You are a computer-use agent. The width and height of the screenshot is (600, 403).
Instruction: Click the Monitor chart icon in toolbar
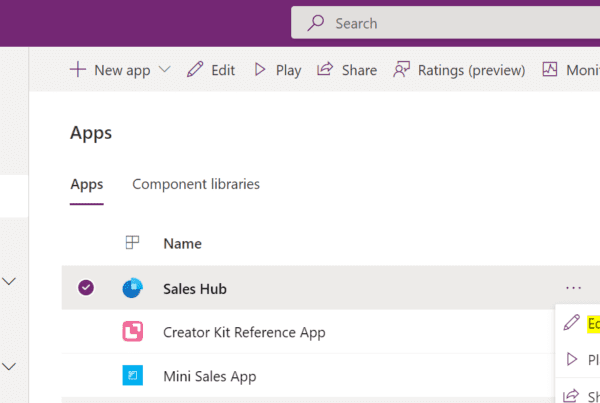(549, 70)
